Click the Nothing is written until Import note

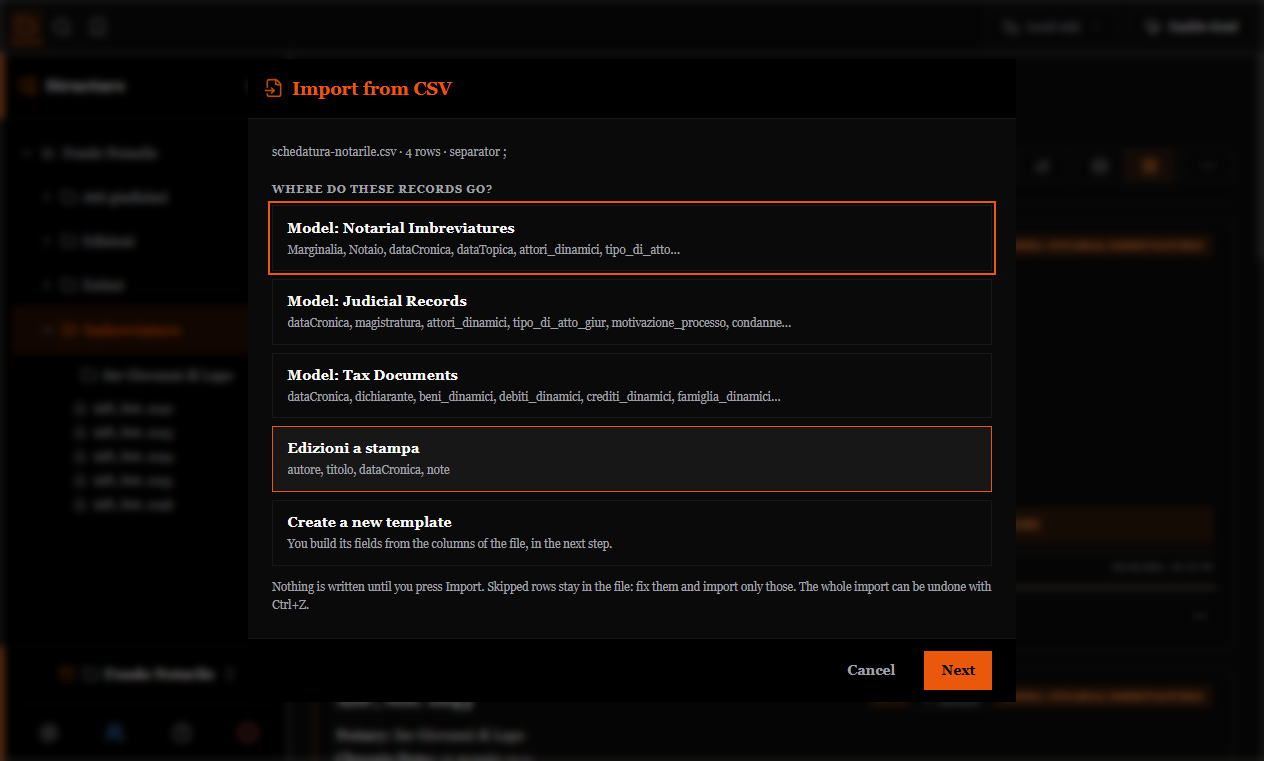point(632,595)
